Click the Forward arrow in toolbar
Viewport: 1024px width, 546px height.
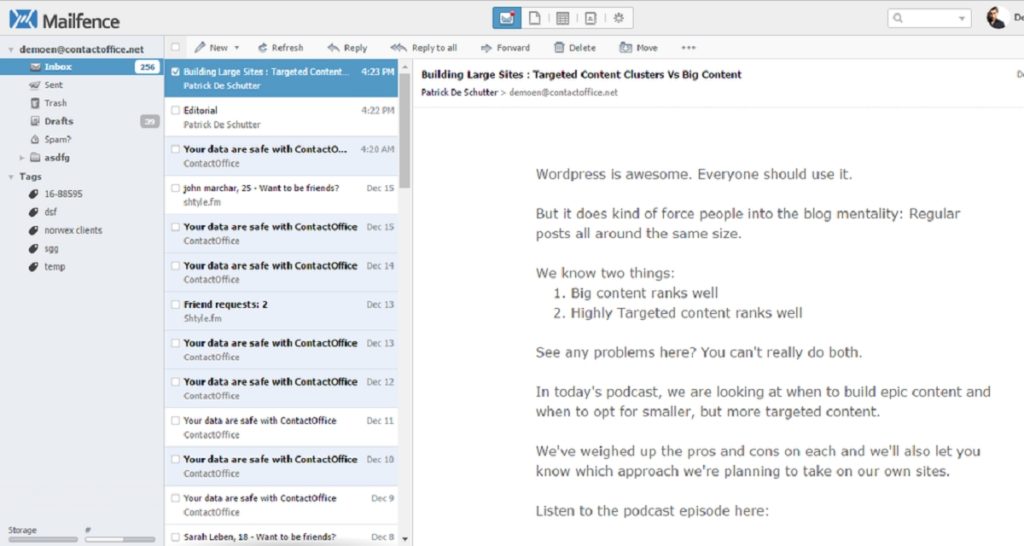505,47
